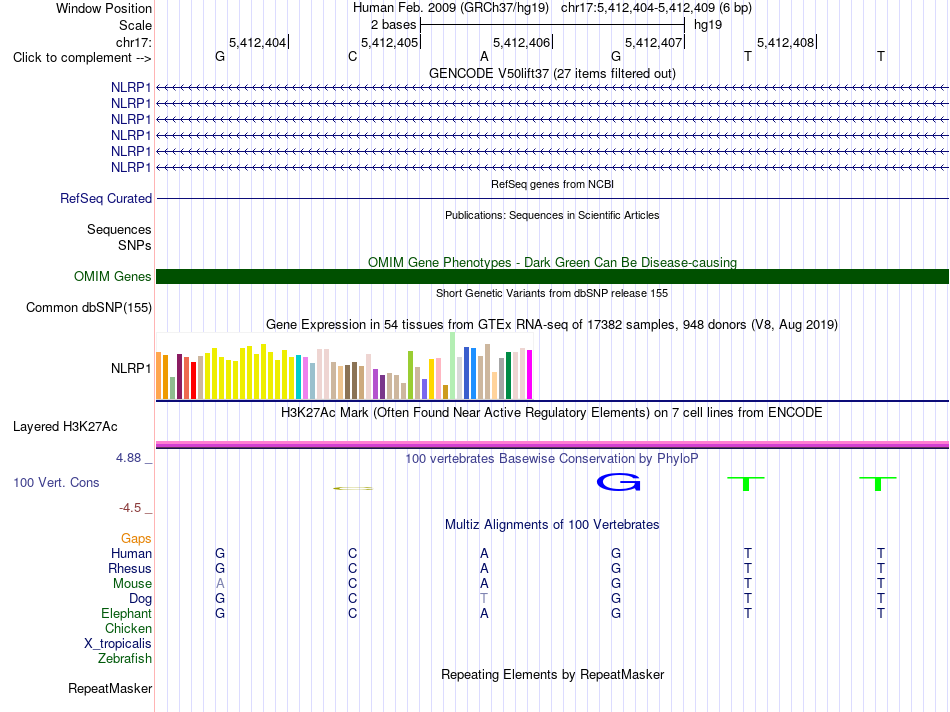Click the grey A base in the Mouse row
This screenshot has width=950, height=712.
tap(220, 584)
